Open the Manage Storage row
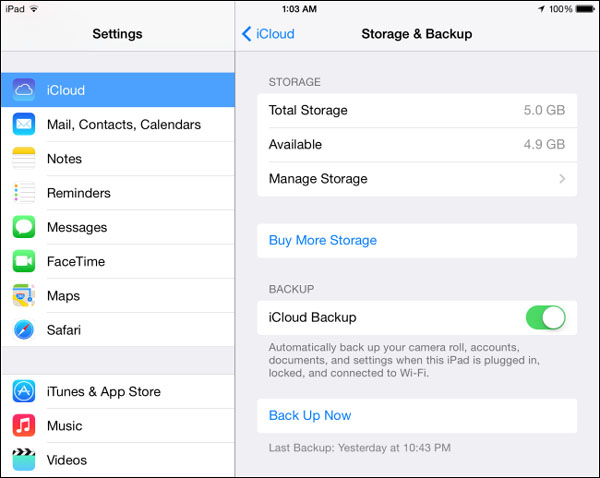 coord(417,179)
